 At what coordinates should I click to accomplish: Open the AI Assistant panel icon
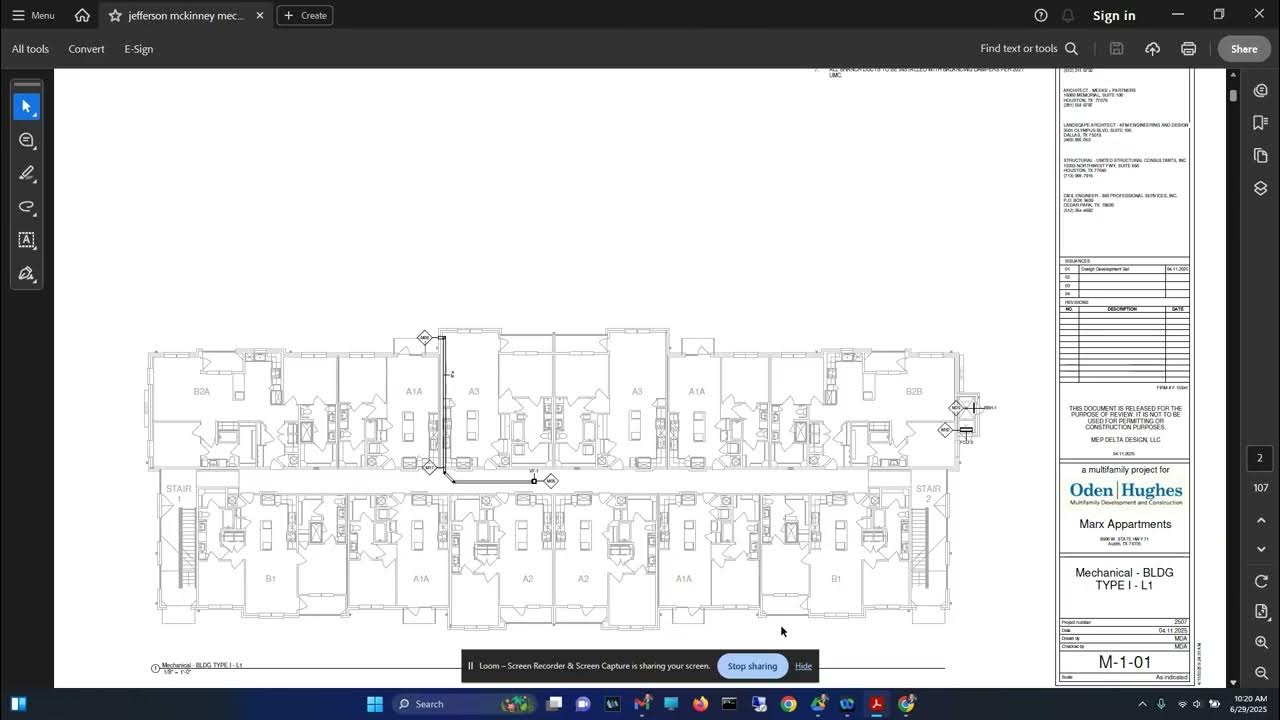(1260, 89)
